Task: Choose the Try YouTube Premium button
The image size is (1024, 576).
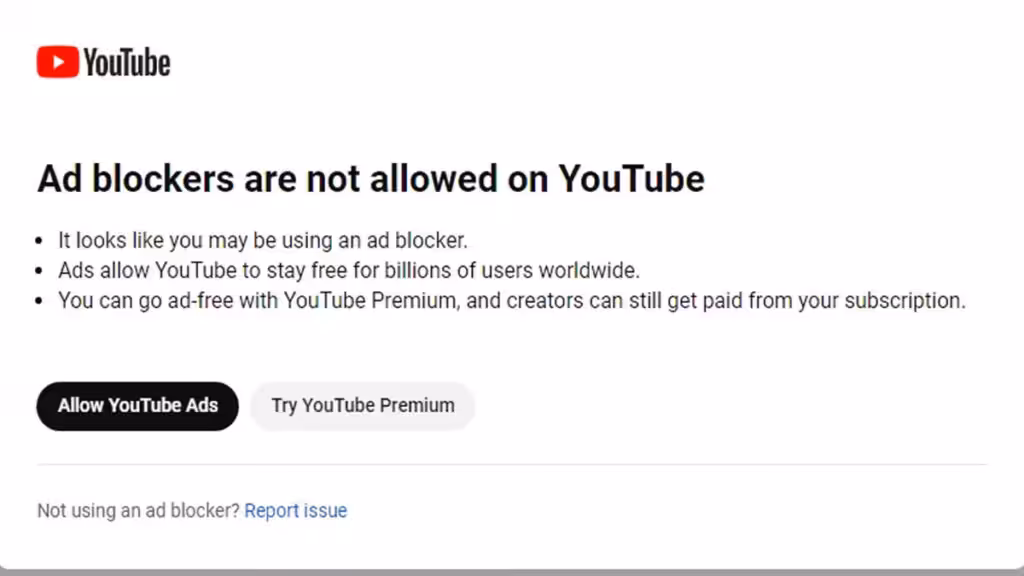Action: tap(362, 406)
